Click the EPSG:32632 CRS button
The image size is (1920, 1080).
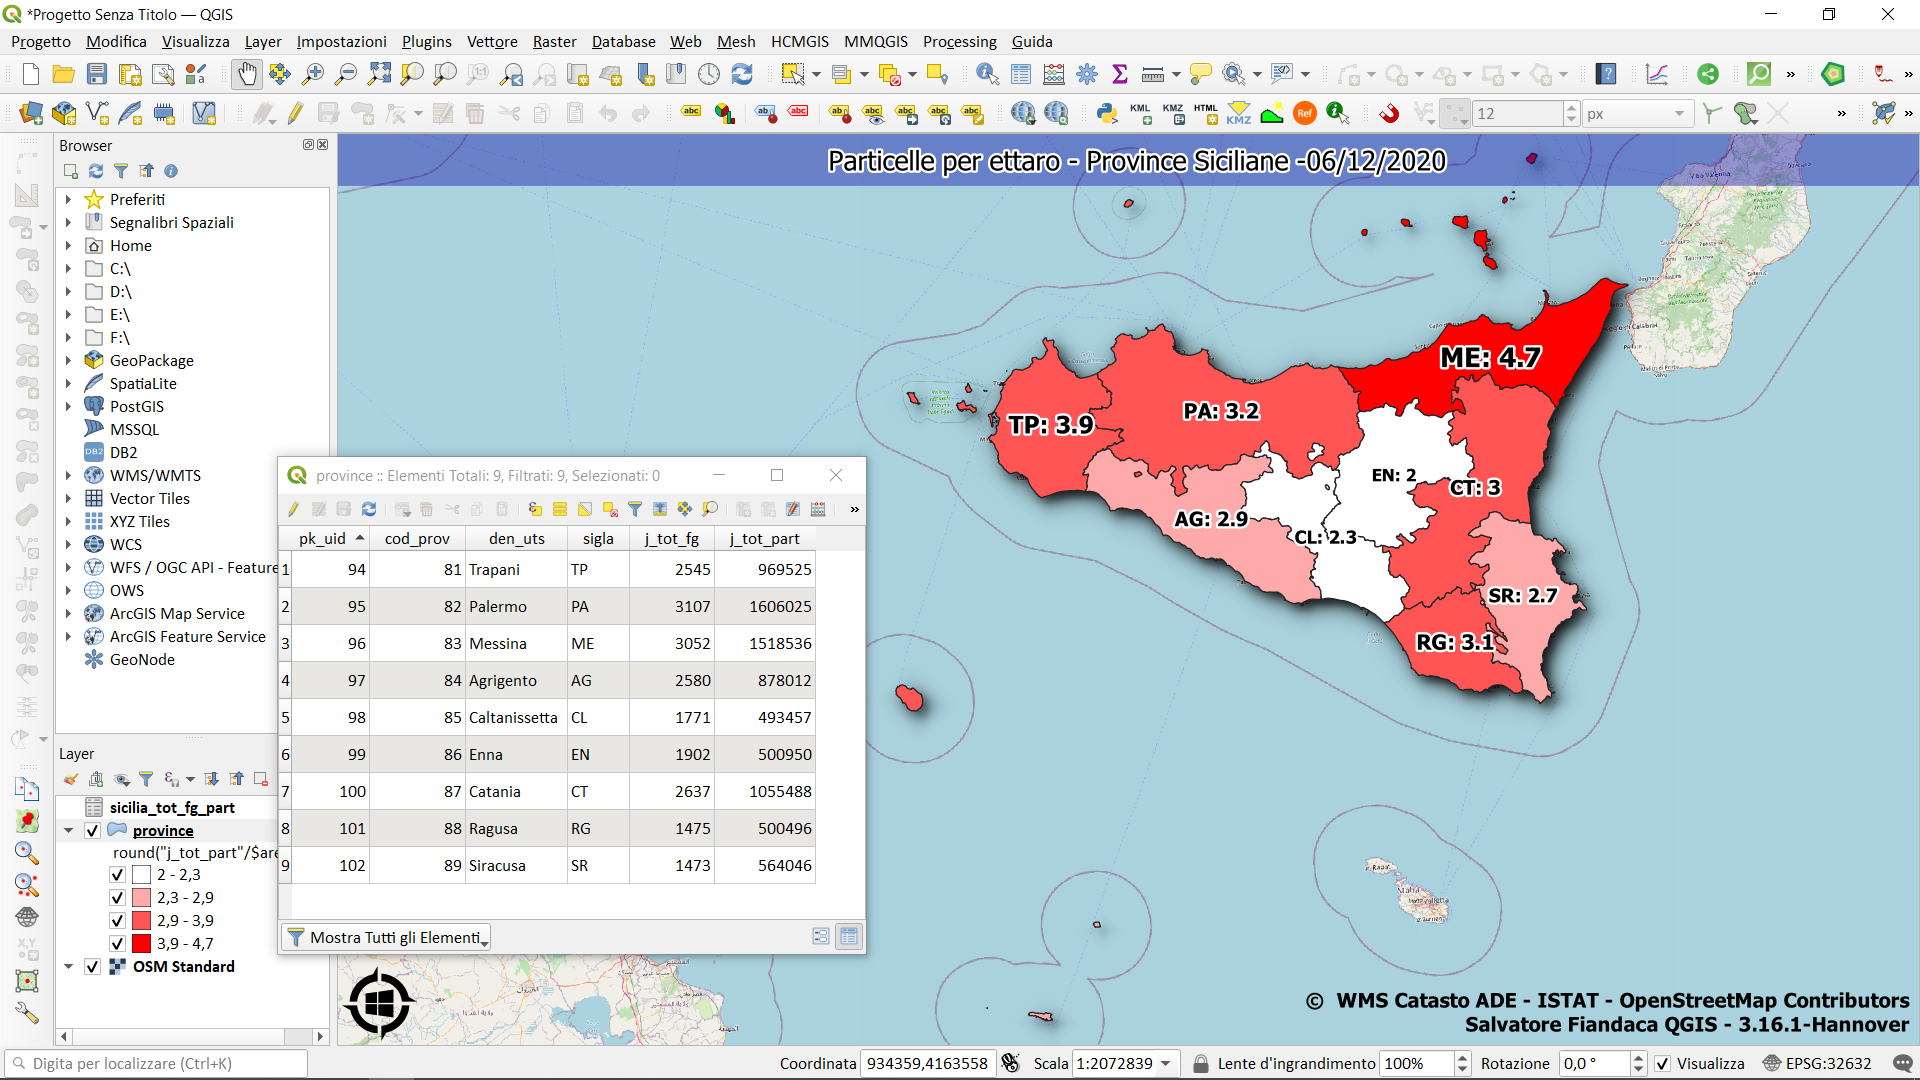[1817, 1063]
